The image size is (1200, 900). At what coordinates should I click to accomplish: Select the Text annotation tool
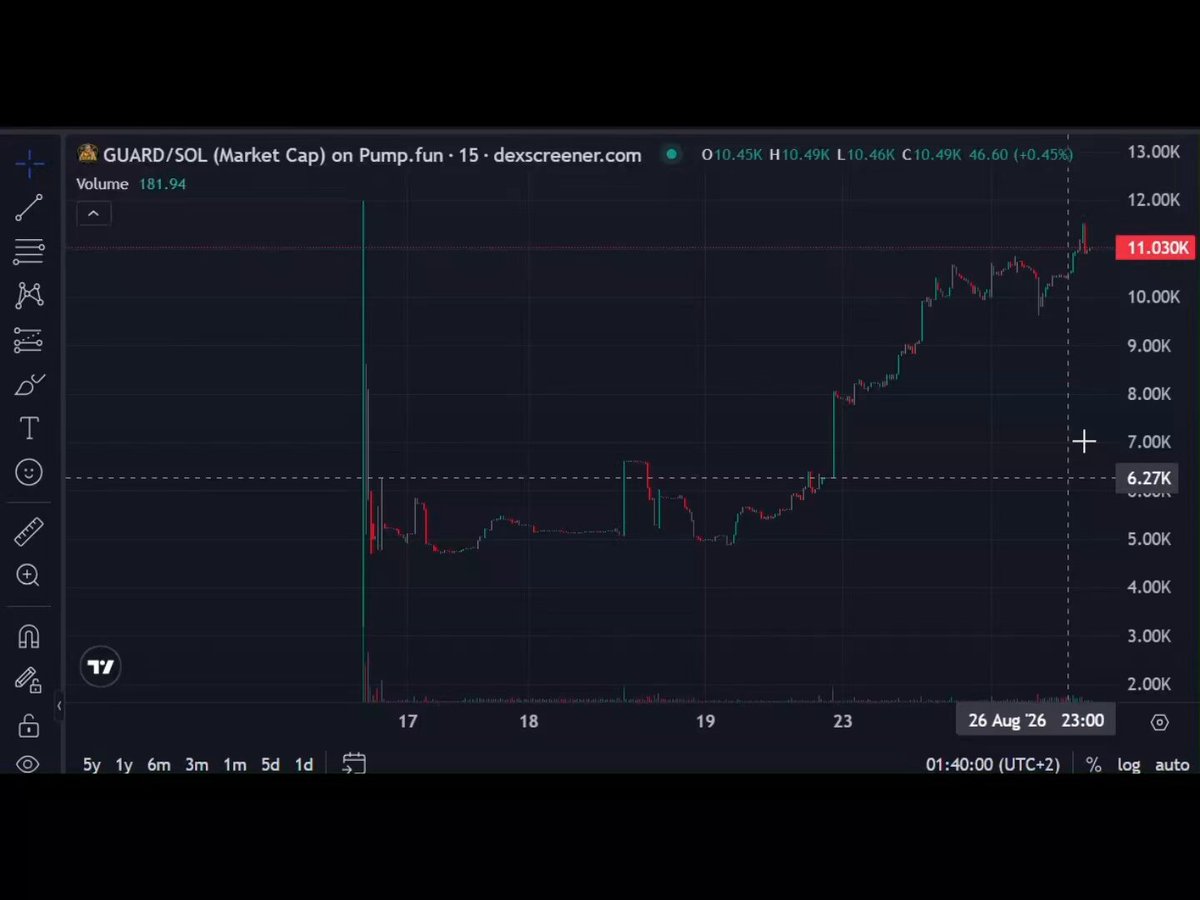pyautogui.click(x=29, y=429)
